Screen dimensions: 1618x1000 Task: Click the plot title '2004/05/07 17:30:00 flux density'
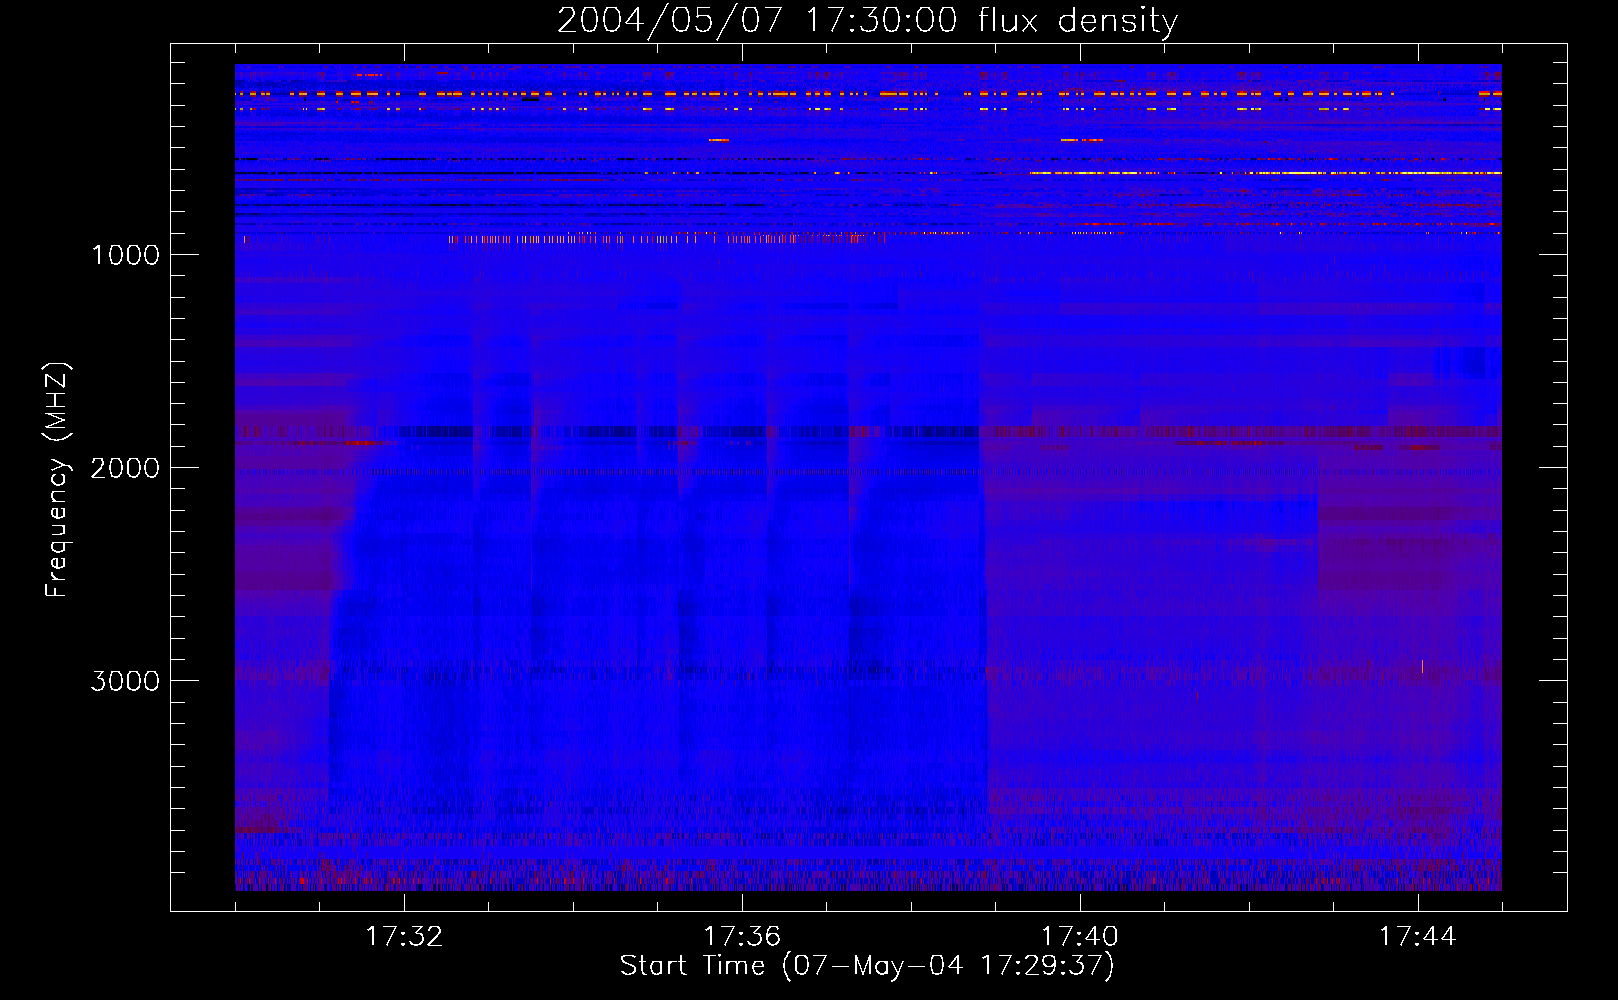pos(867,21)
